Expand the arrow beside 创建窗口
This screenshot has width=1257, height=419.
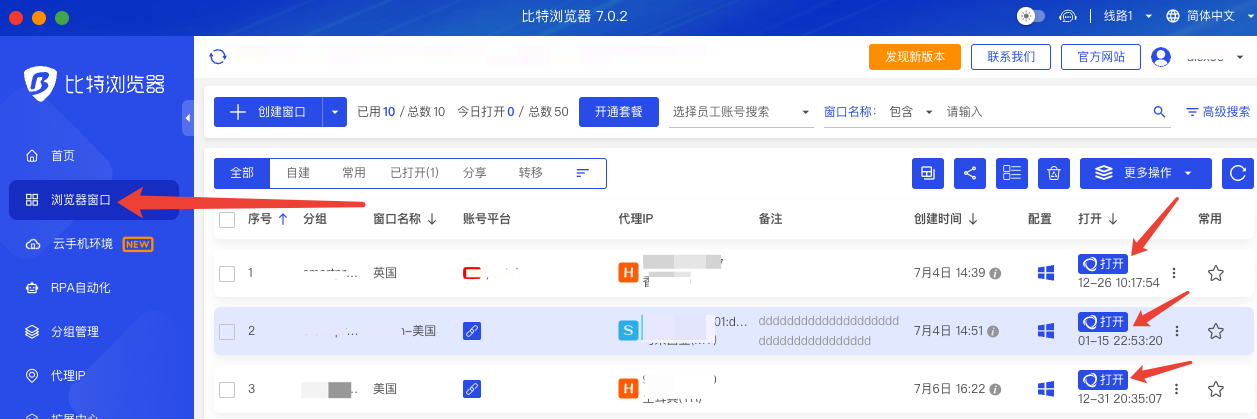pyautogui.click(x=335, y=112)
